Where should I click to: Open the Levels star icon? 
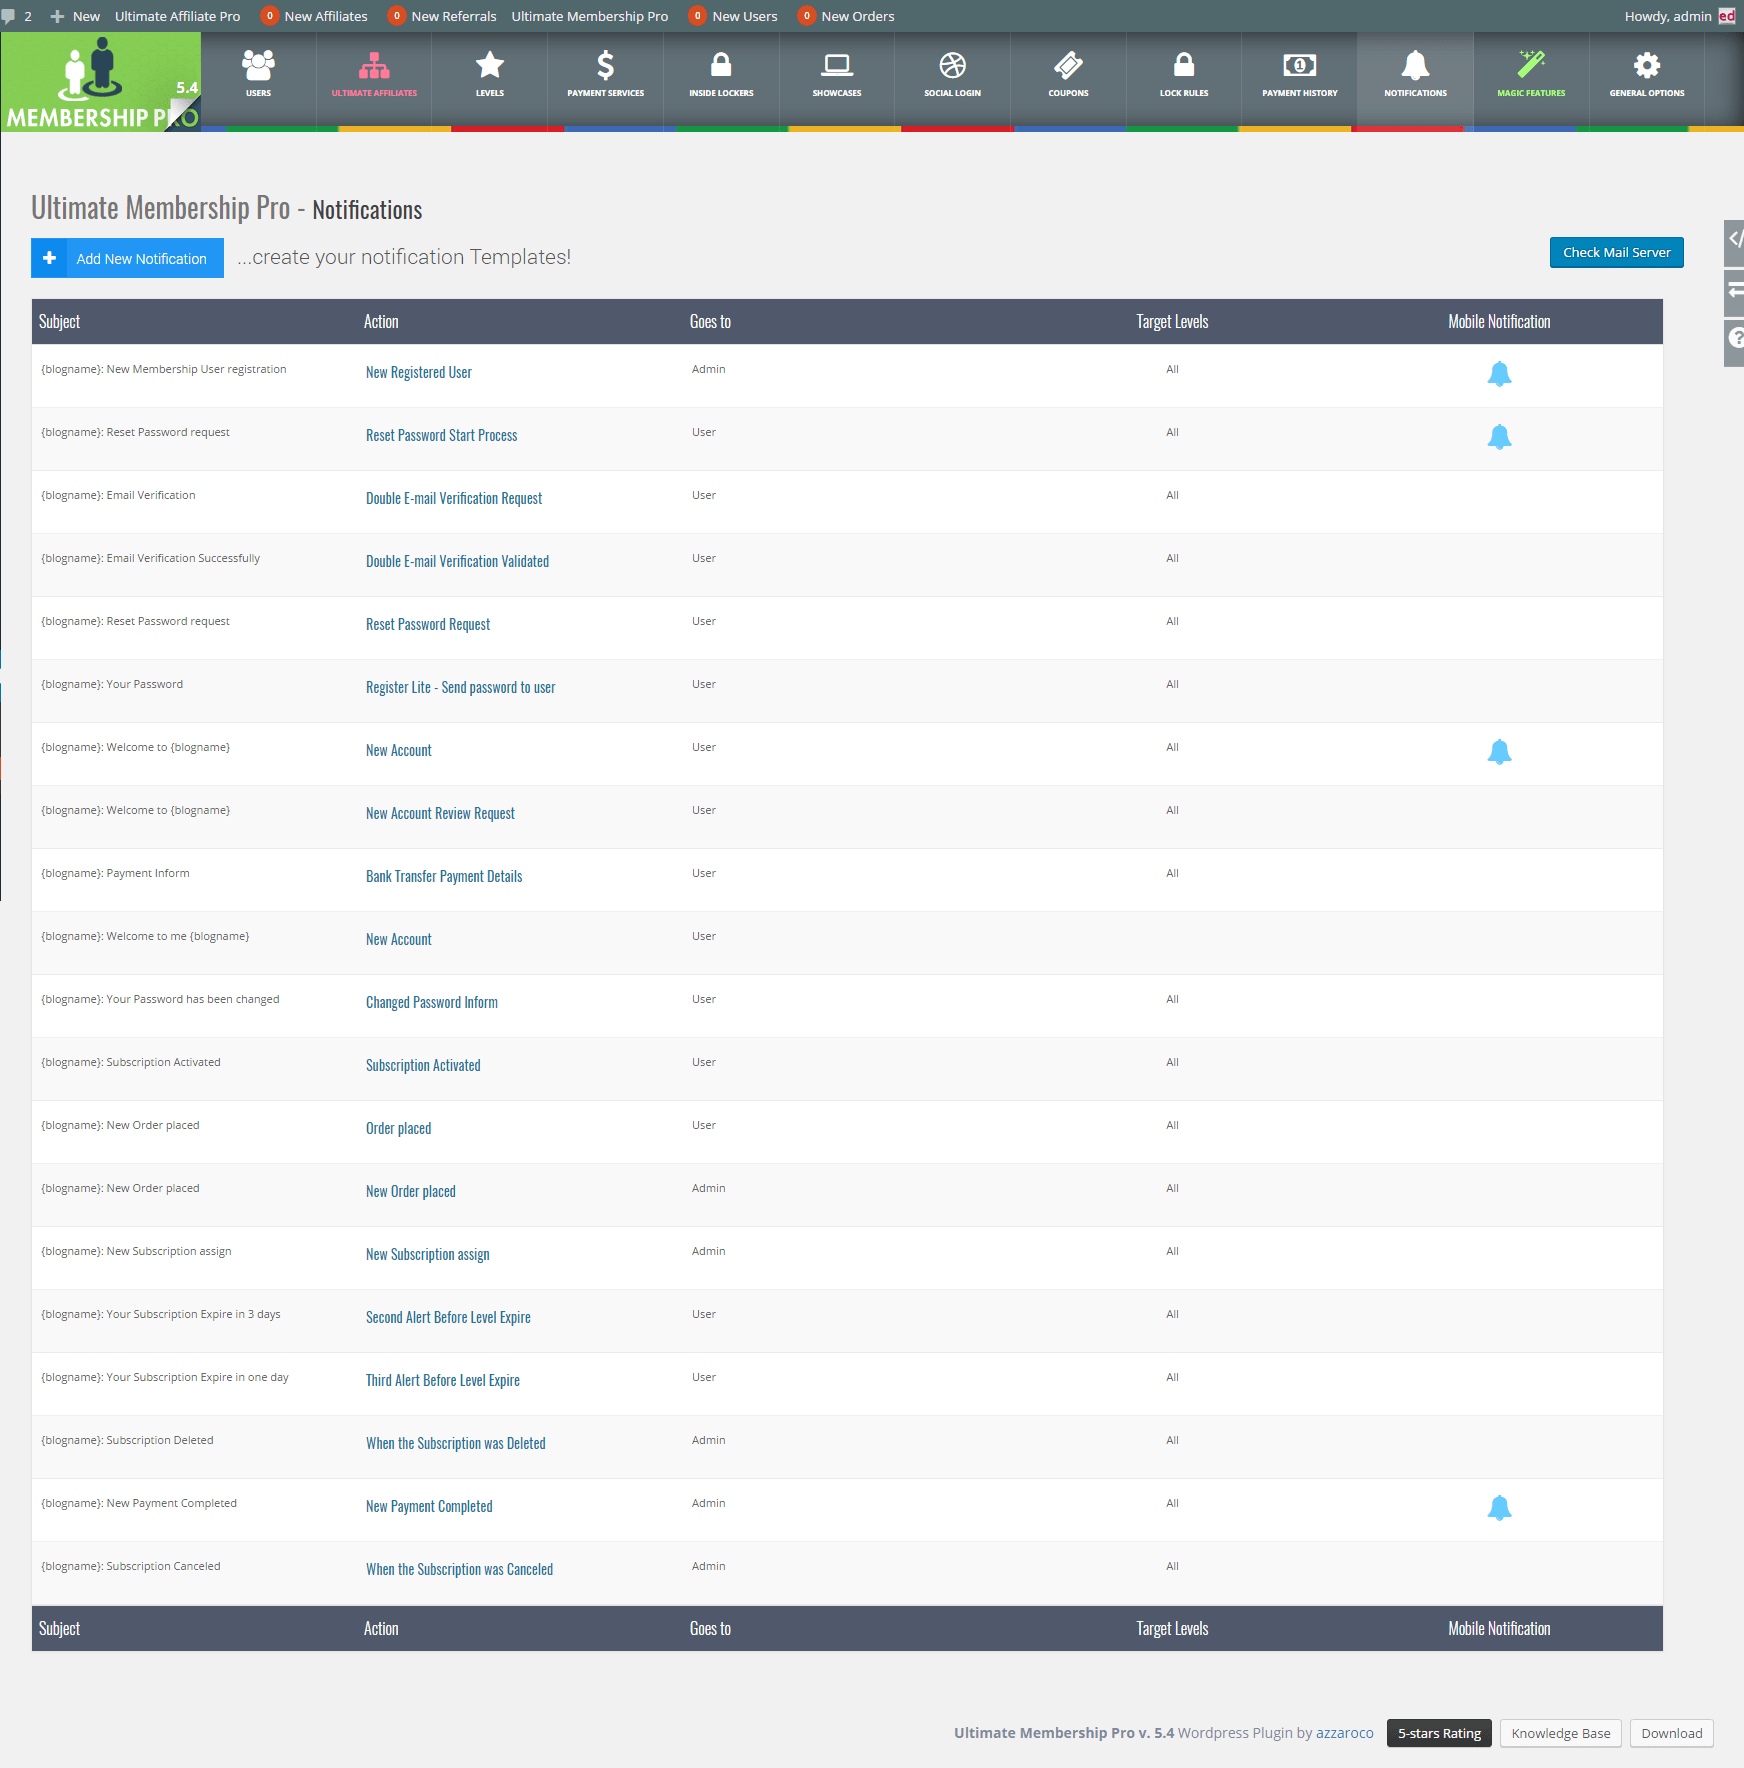pyautogui.click(x=490, y=66)
